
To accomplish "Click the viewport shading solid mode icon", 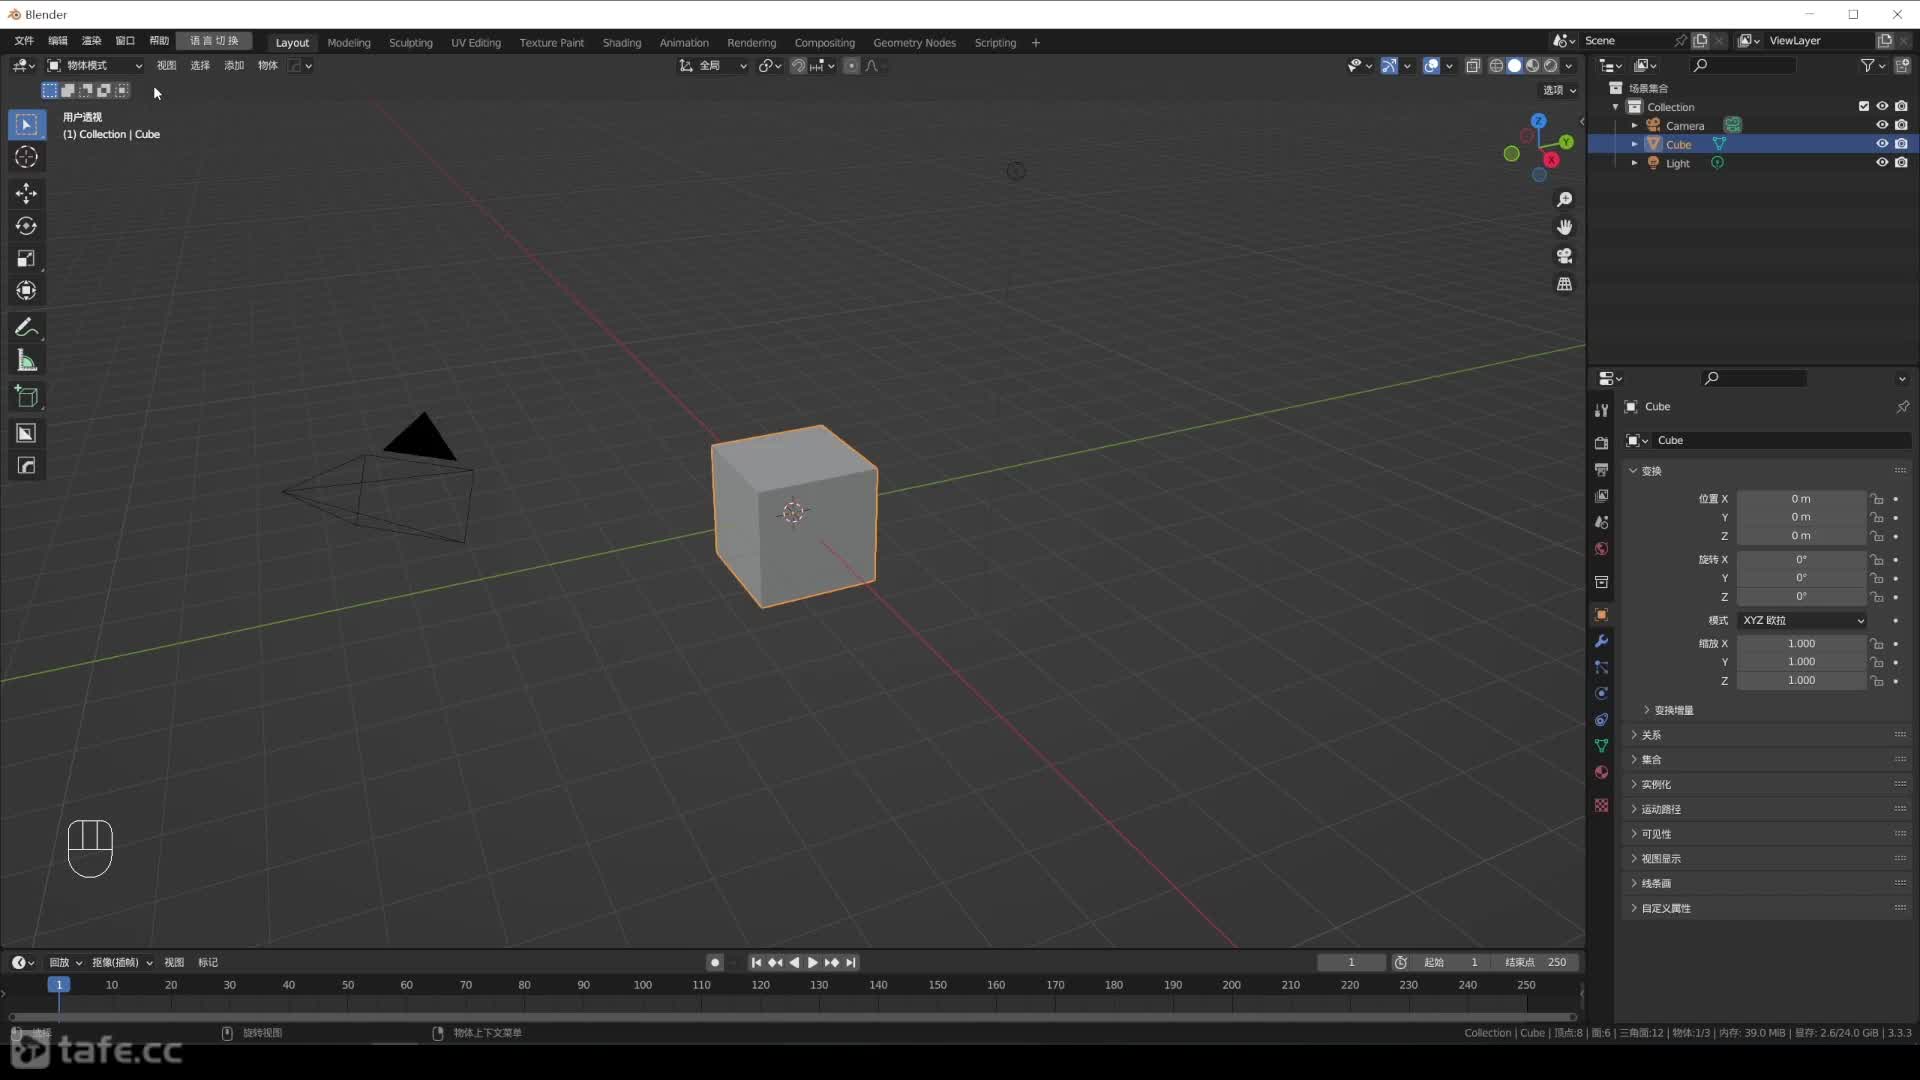I will (1514, 65).
